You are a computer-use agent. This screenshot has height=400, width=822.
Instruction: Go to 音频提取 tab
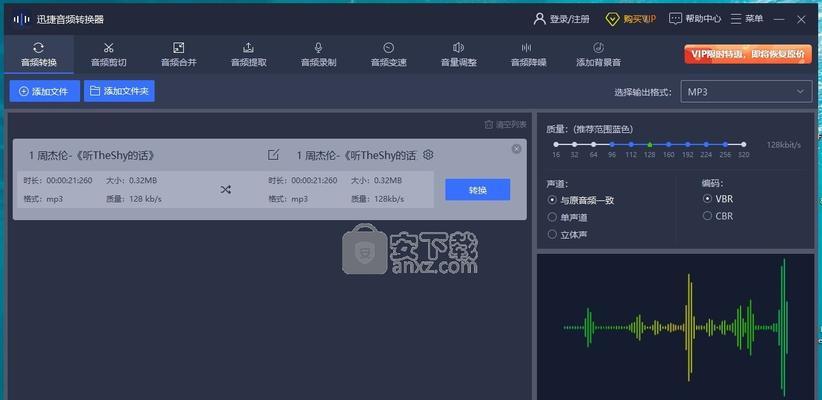pos(248,55)
